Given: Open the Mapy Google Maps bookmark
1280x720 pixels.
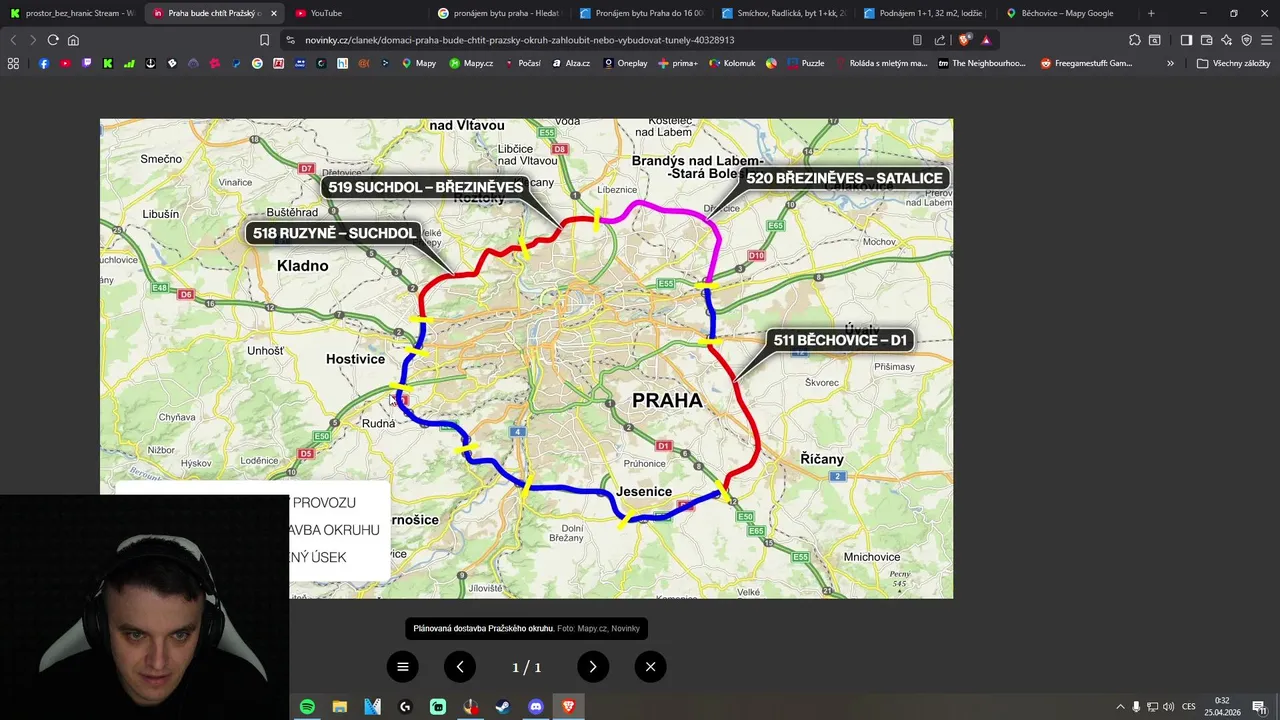Looking at the screenshot, I should pyautogui.click(x=419, y=63).
